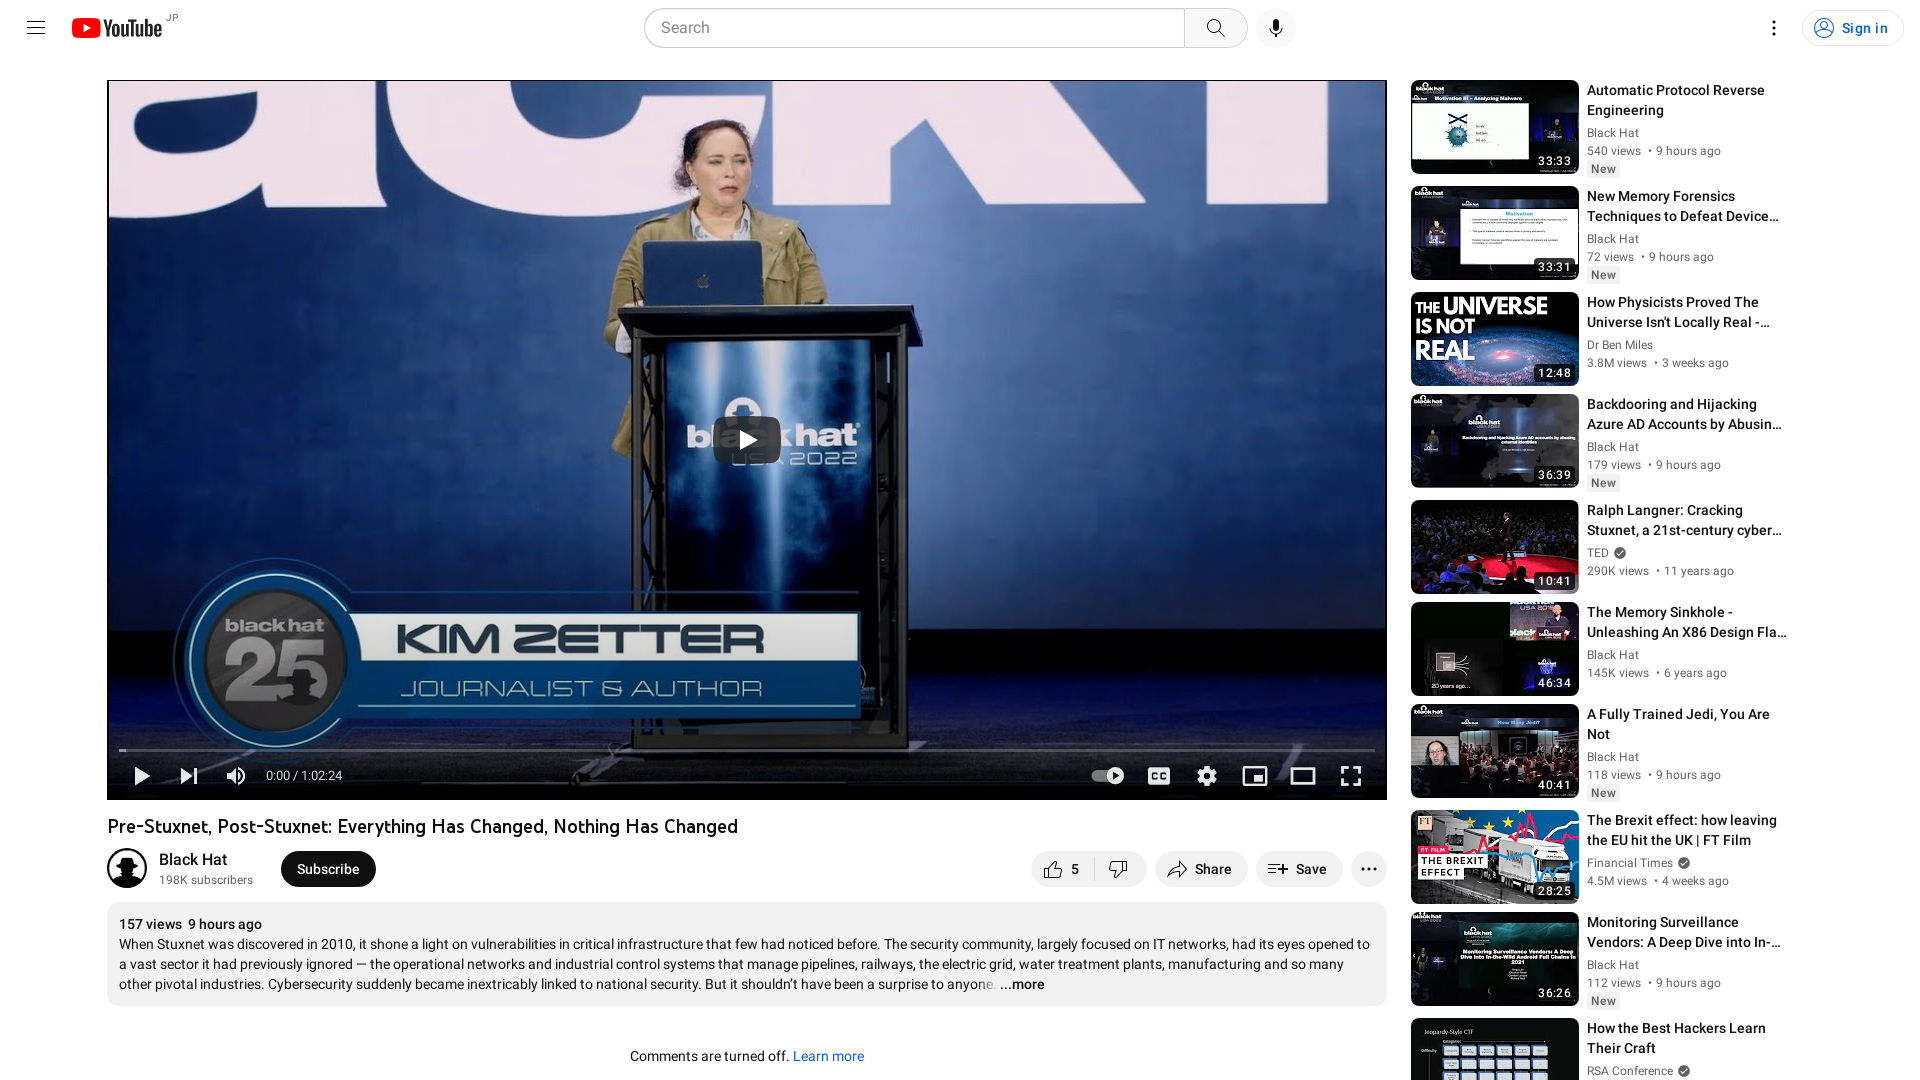Toggle autoplay switch in player controls
The image size is (1920, 1080).
[x=1107, y=776]
